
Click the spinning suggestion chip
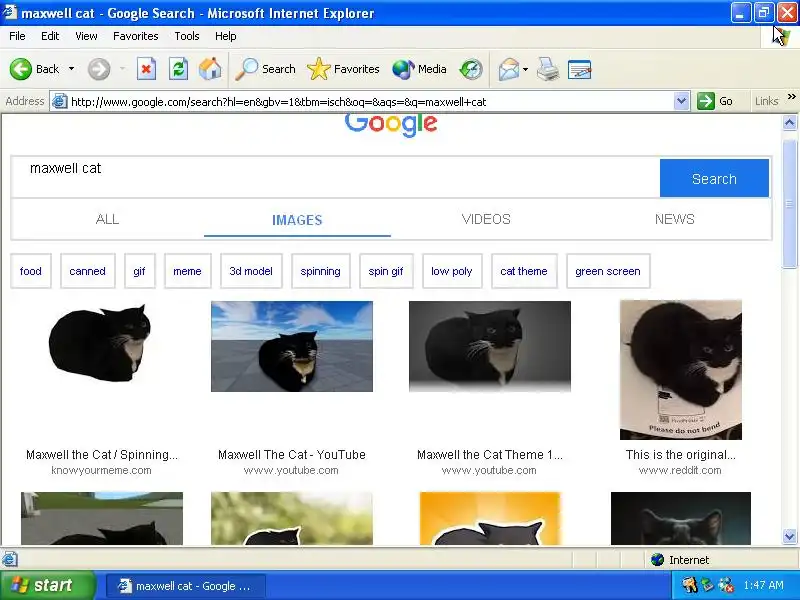tap(320, 271)
